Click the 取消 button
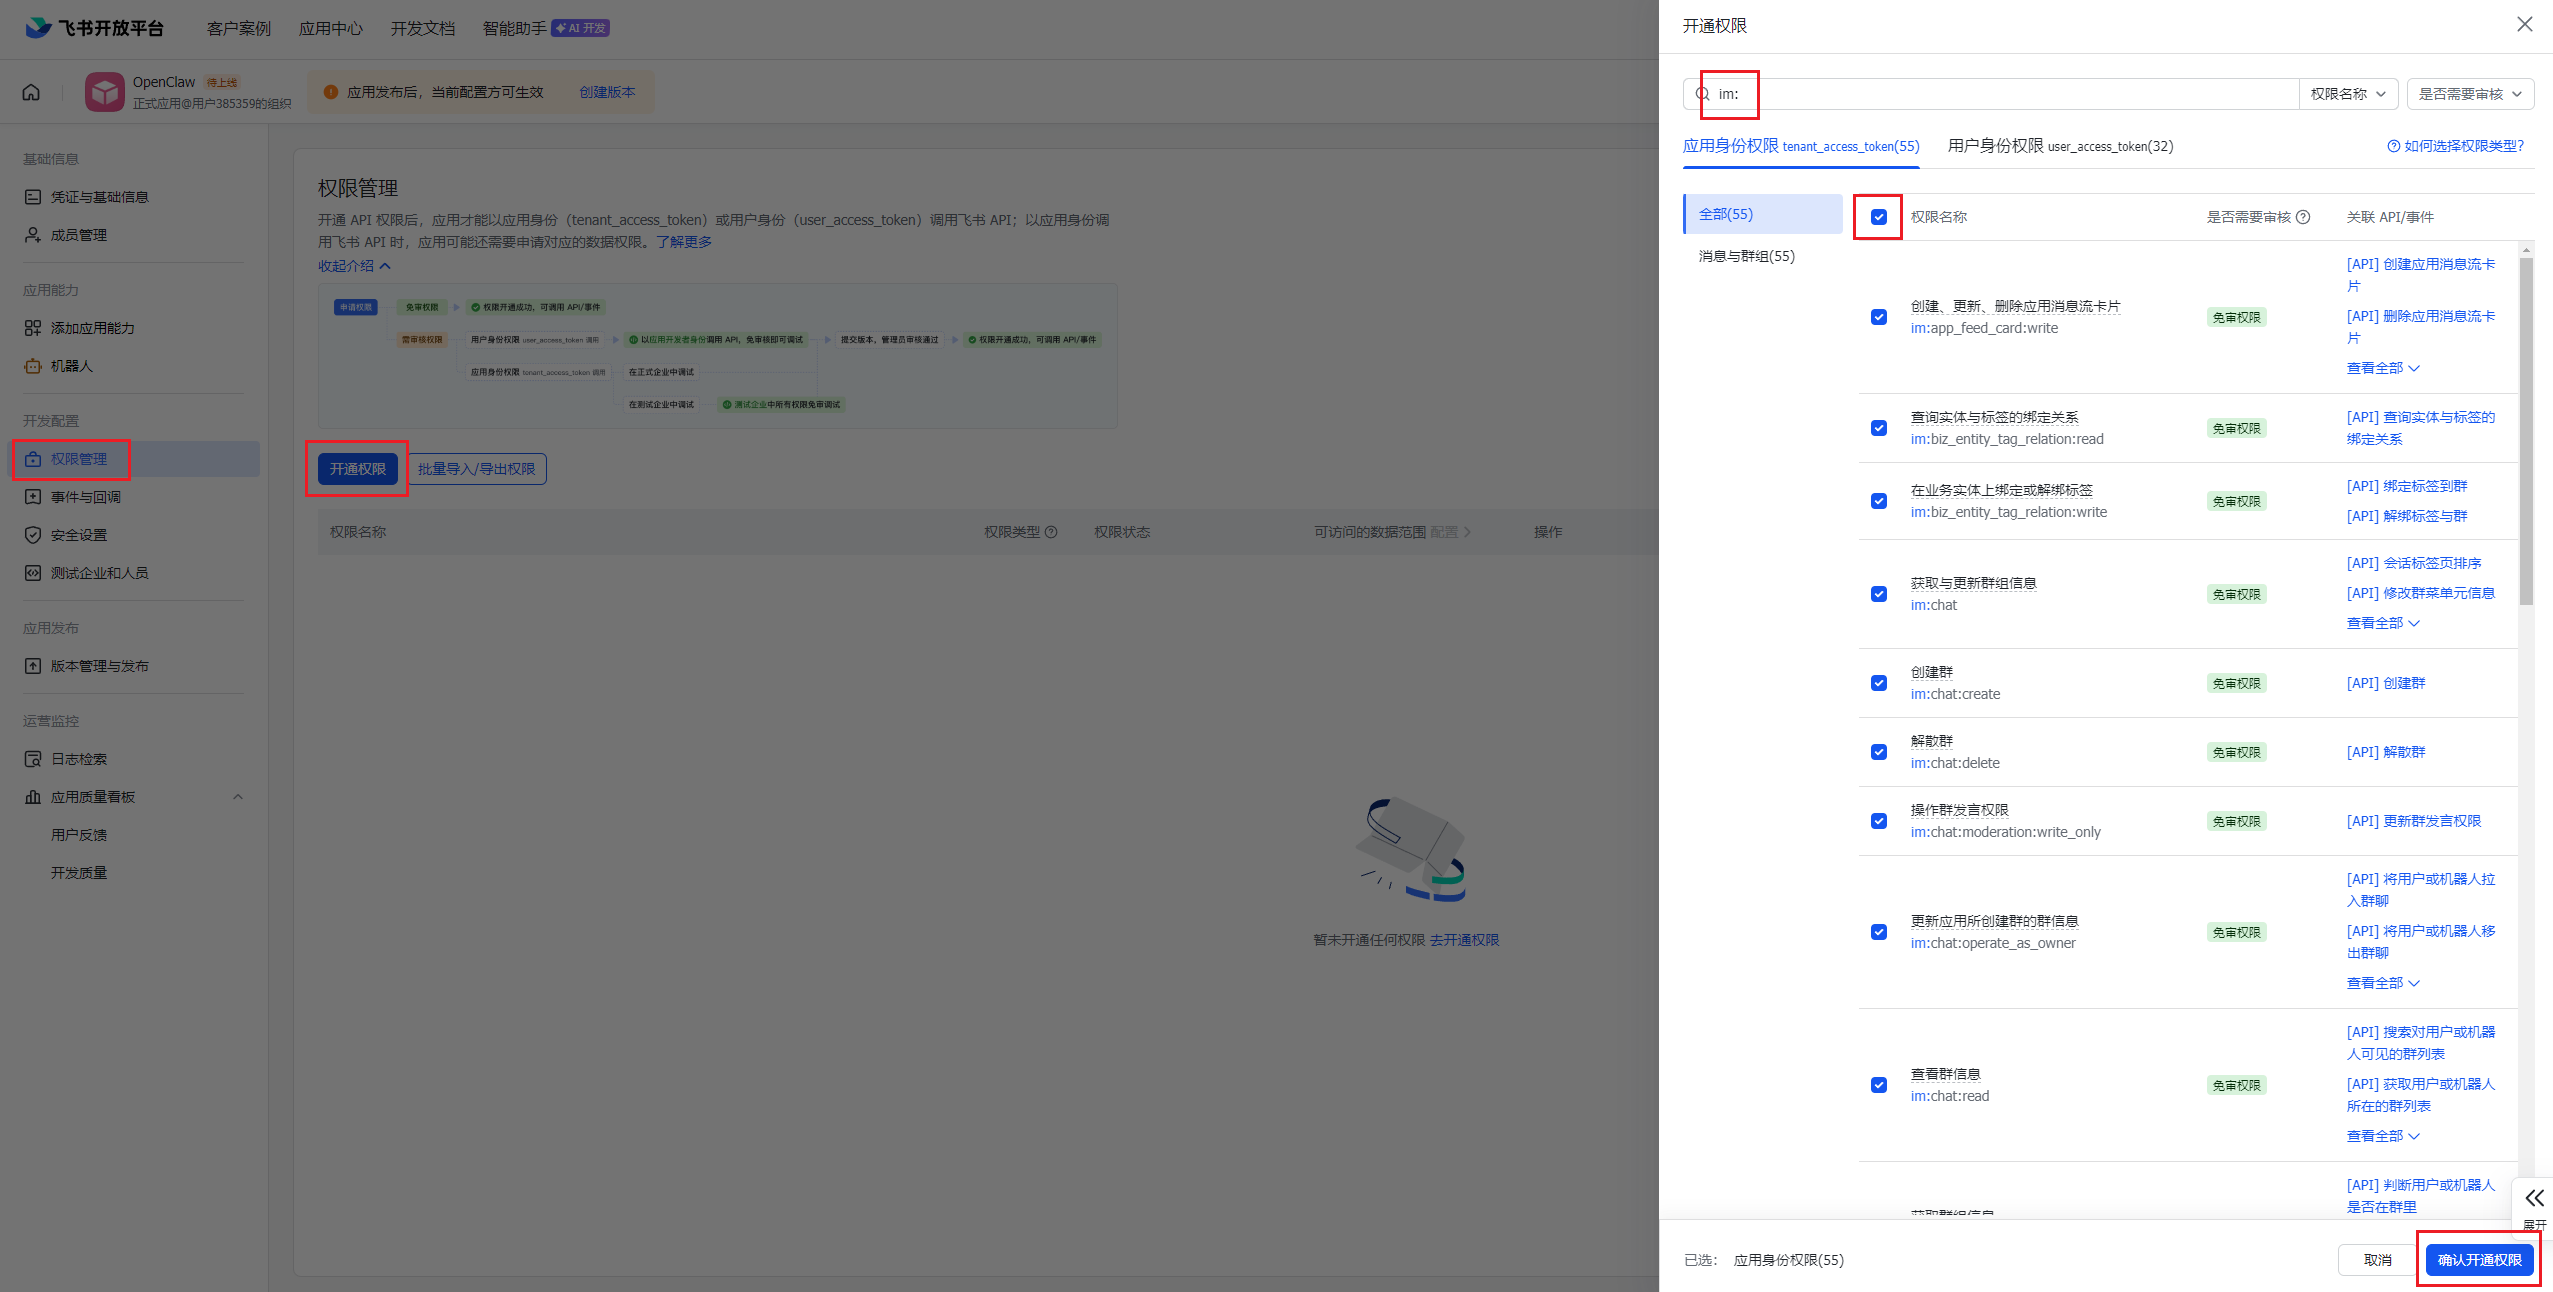The image size is (2553, 1292). point(2377,1260)
